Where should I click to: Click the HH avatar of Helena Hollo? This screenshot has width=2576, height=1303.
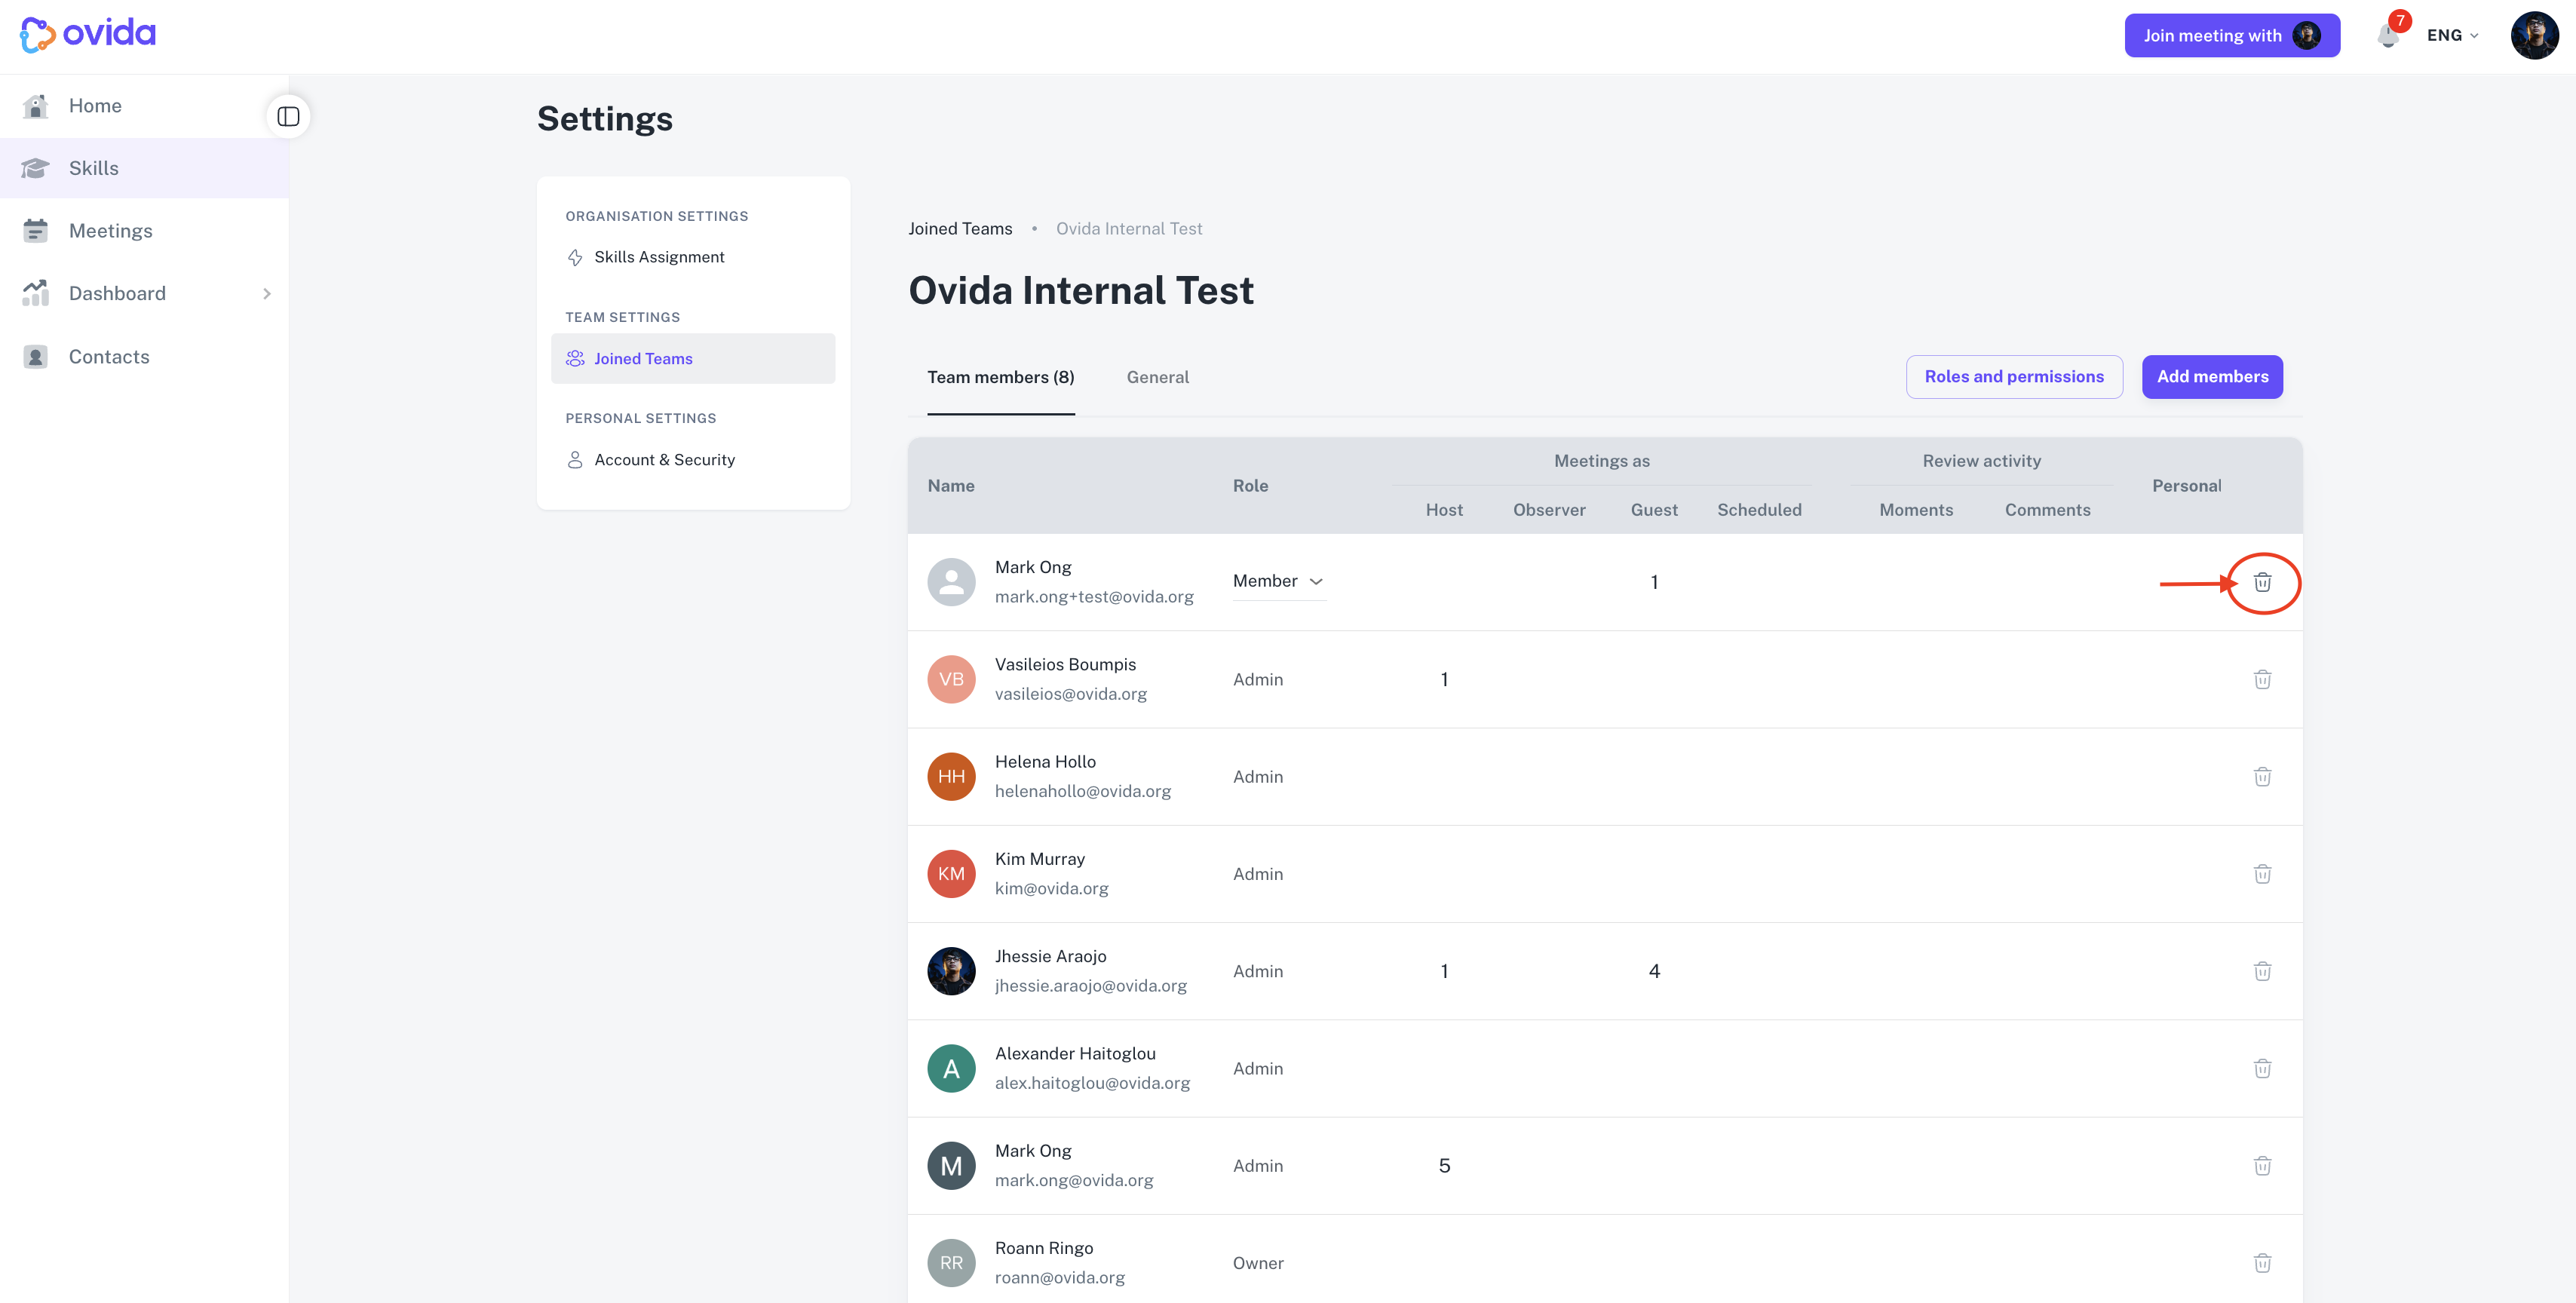(951, 777)
